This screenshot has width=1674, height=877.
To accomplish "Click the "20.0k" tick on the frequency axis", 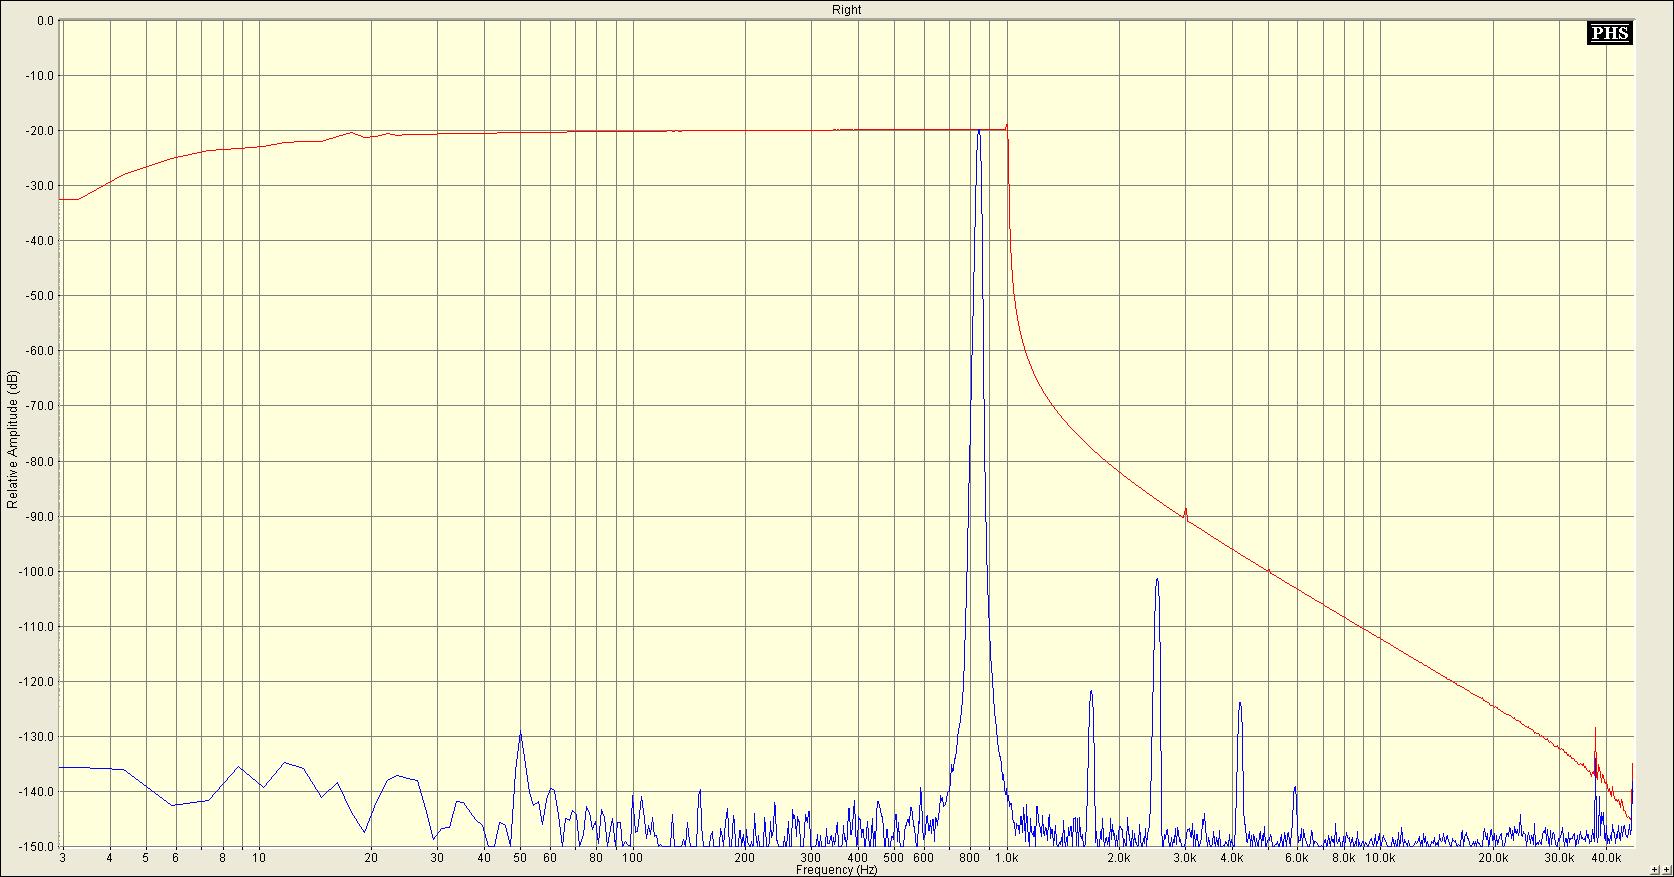I will (x=1493, y=858).
